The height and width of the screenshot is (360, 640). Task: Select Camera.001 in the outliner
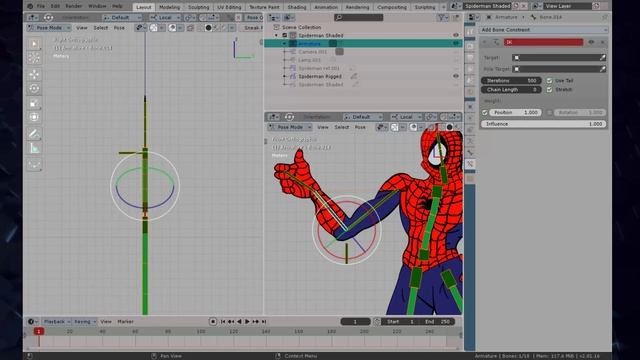tap(313, 52)
